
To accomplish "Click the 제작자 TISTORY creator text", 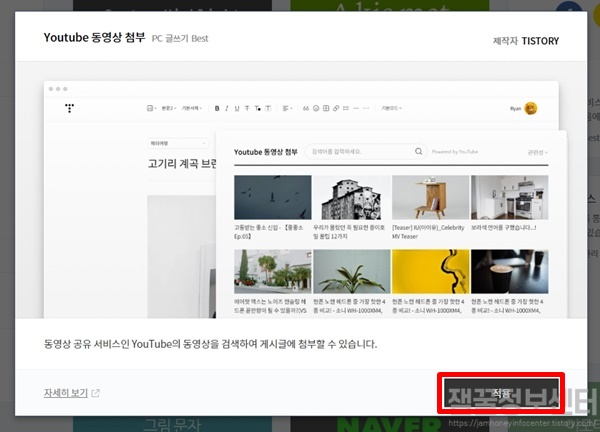I will click(x=526, y=41).
